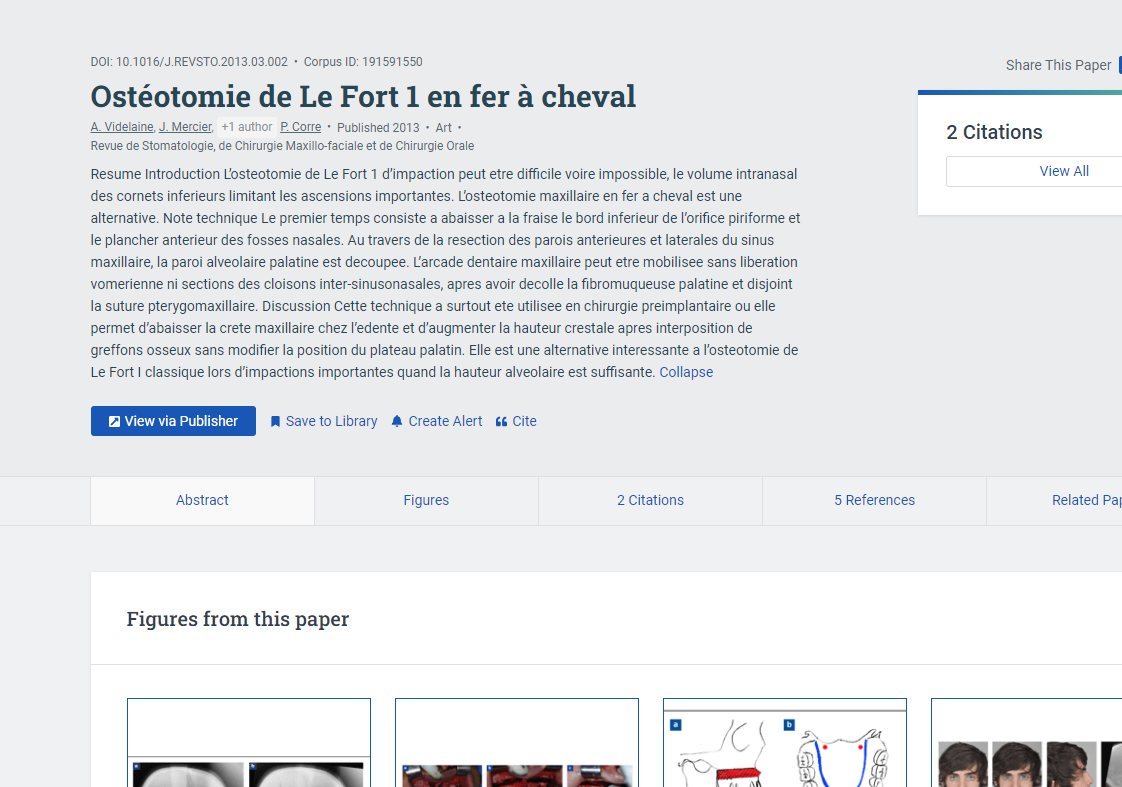The image size is (1122, 787).
Task: Open the fourth figure with patient portraits
Action: 1027,743
